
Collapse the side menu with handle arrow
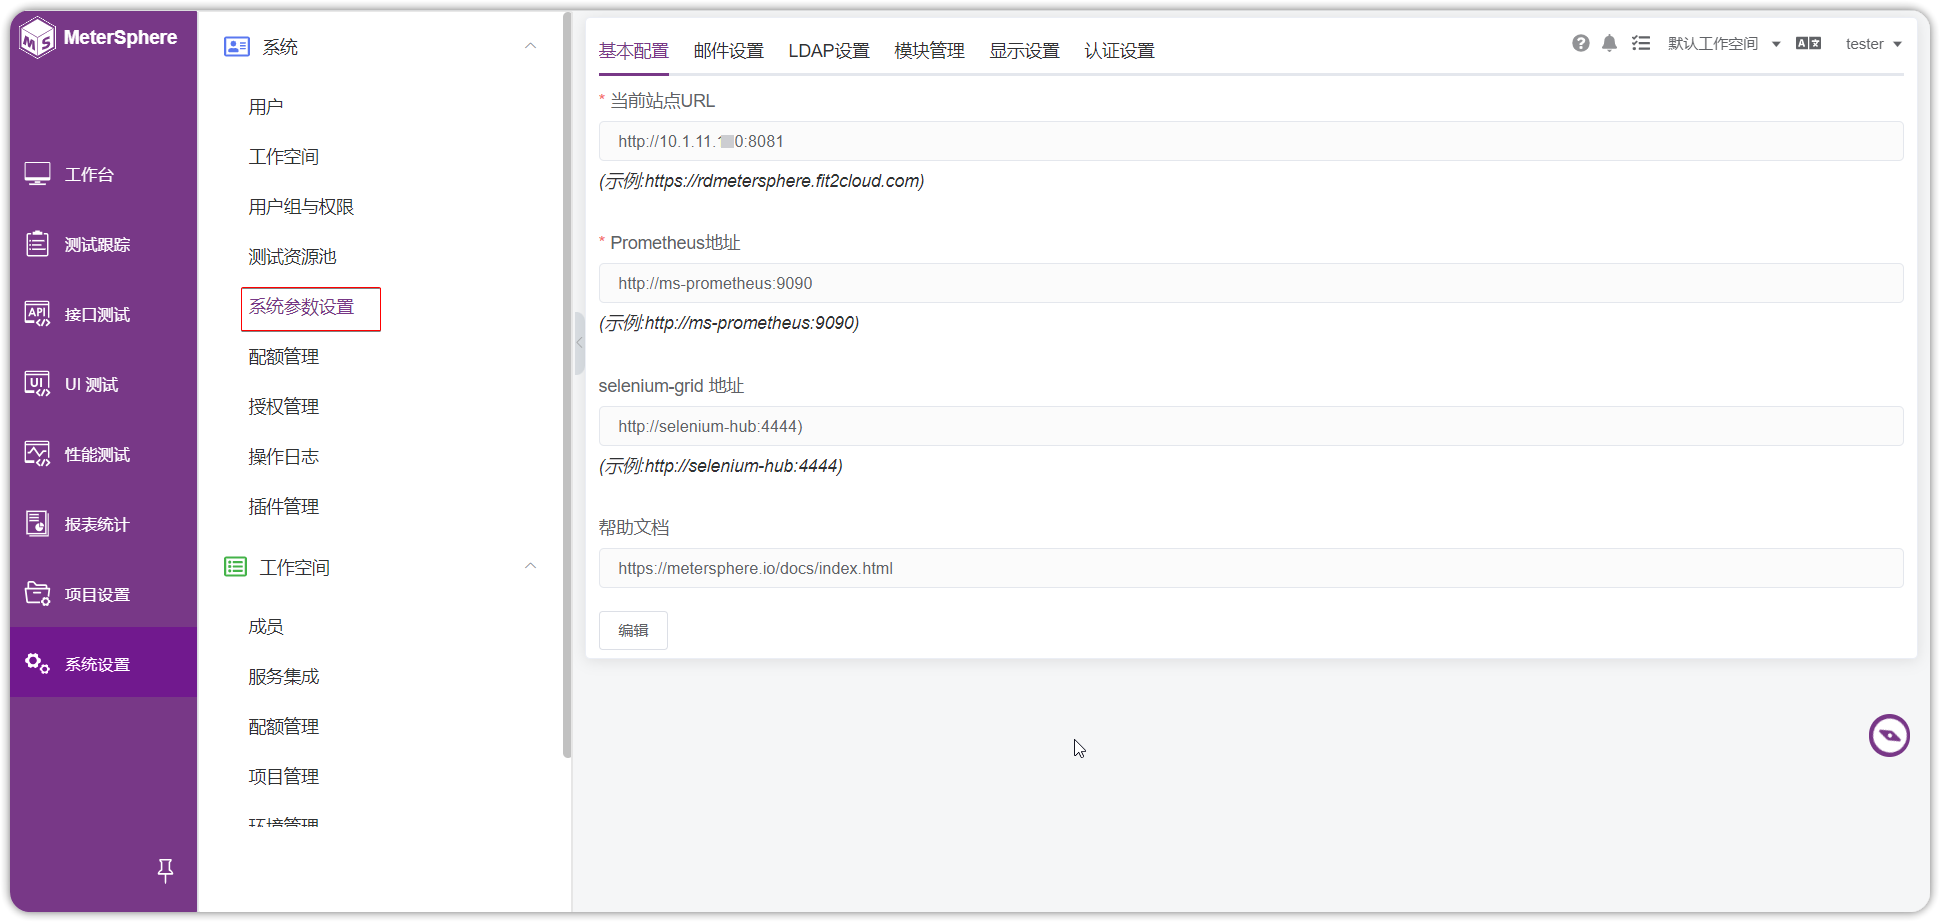pyautogui.click(x=579, y=342)
